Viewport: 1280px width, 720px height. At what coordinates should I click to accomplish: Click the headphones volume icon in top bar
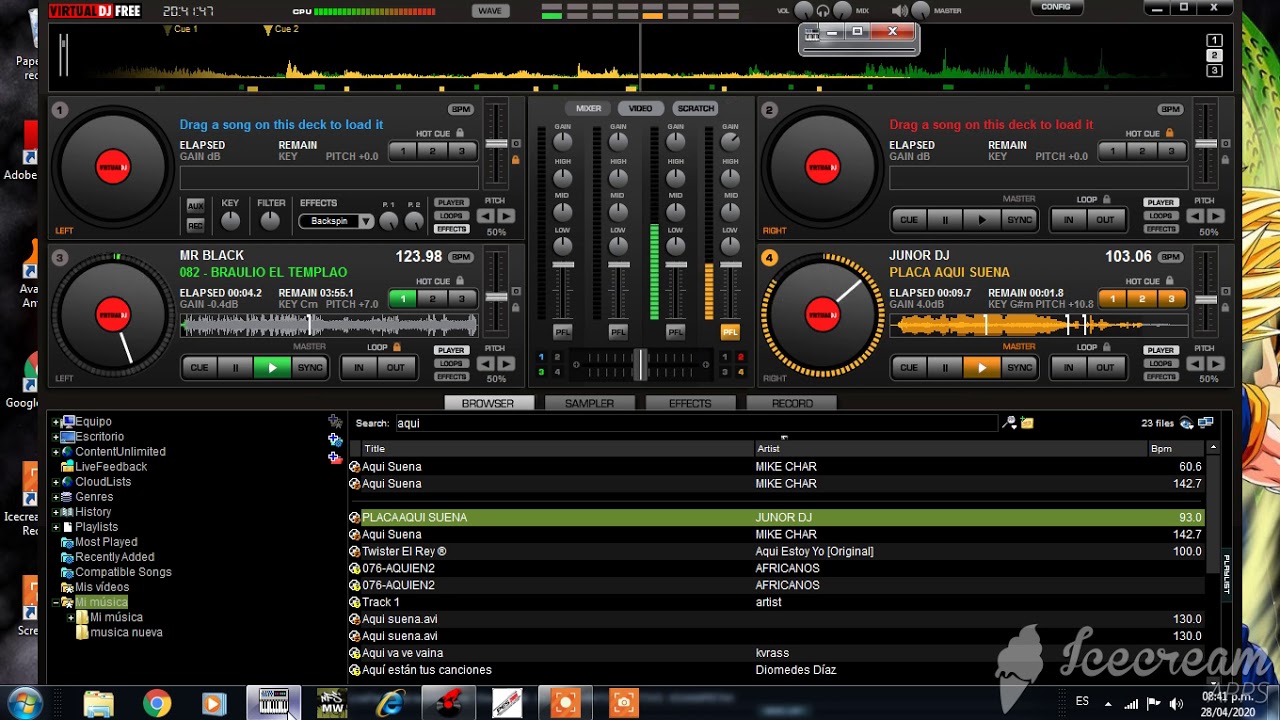pyautogui.click(x=823, y=10)
